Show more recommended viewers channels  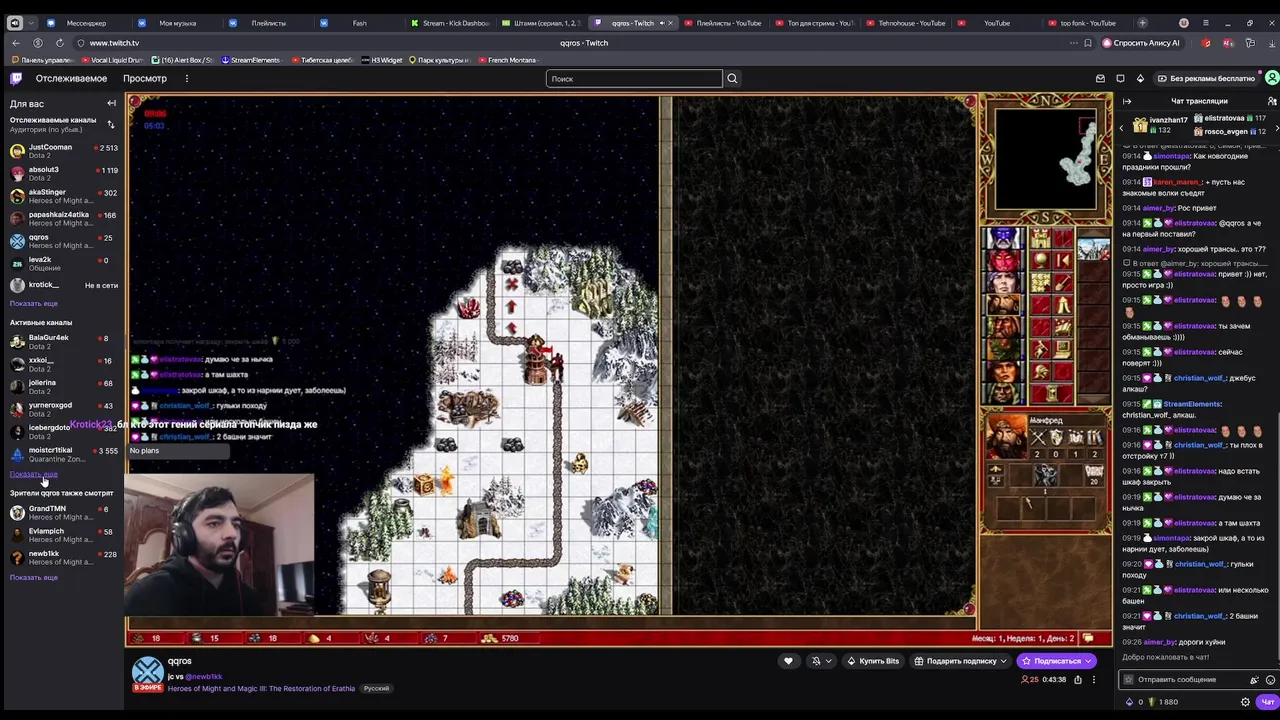[34, 577]
